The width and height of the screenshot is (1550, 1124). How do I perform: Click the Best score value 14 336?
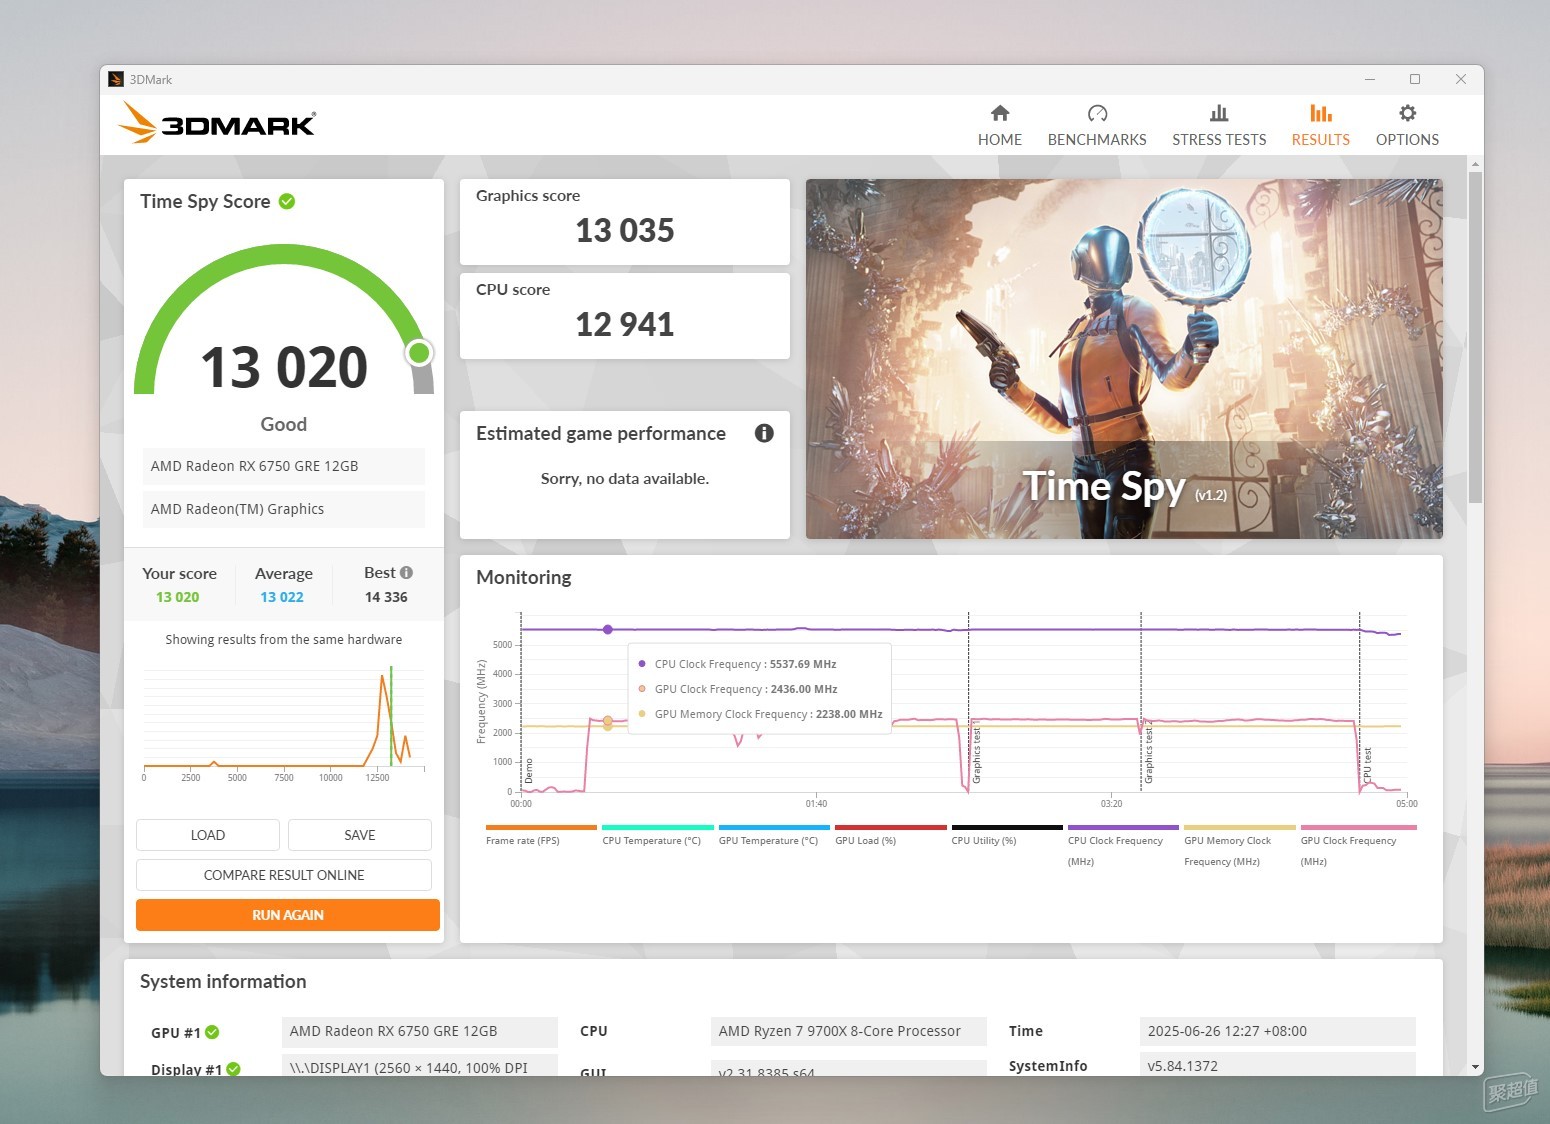pos(386,597)
